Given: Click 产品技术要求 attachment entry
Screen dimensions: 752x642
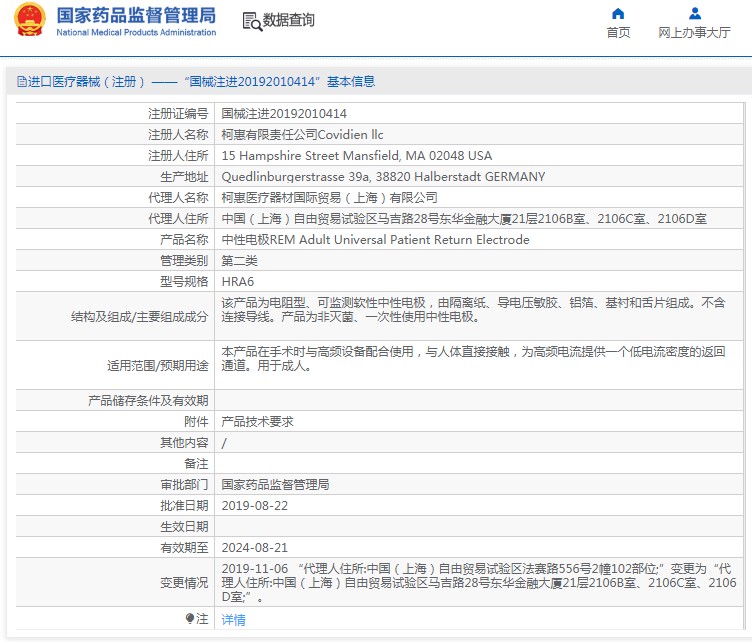Looking at the screenshot, I should pos(257,422).
